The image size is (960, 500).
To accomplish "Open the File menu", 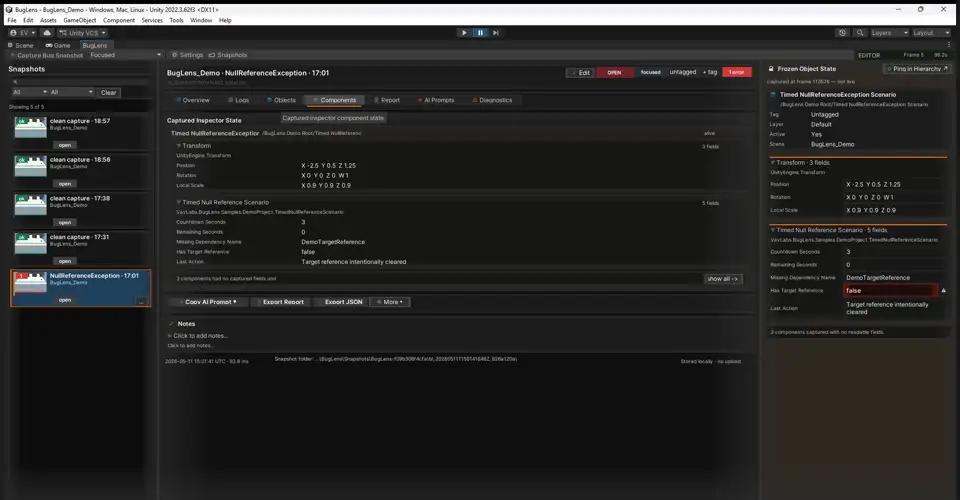I will (12, 20).
